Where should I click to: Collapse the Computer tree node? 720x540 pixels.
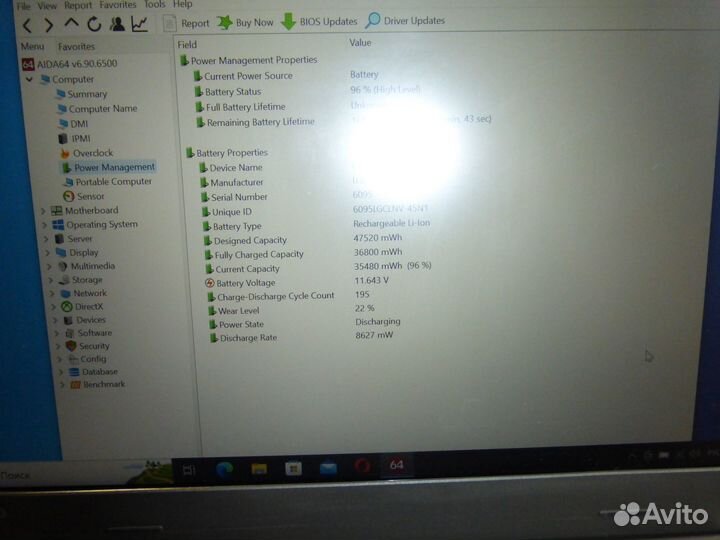[29, 79]
